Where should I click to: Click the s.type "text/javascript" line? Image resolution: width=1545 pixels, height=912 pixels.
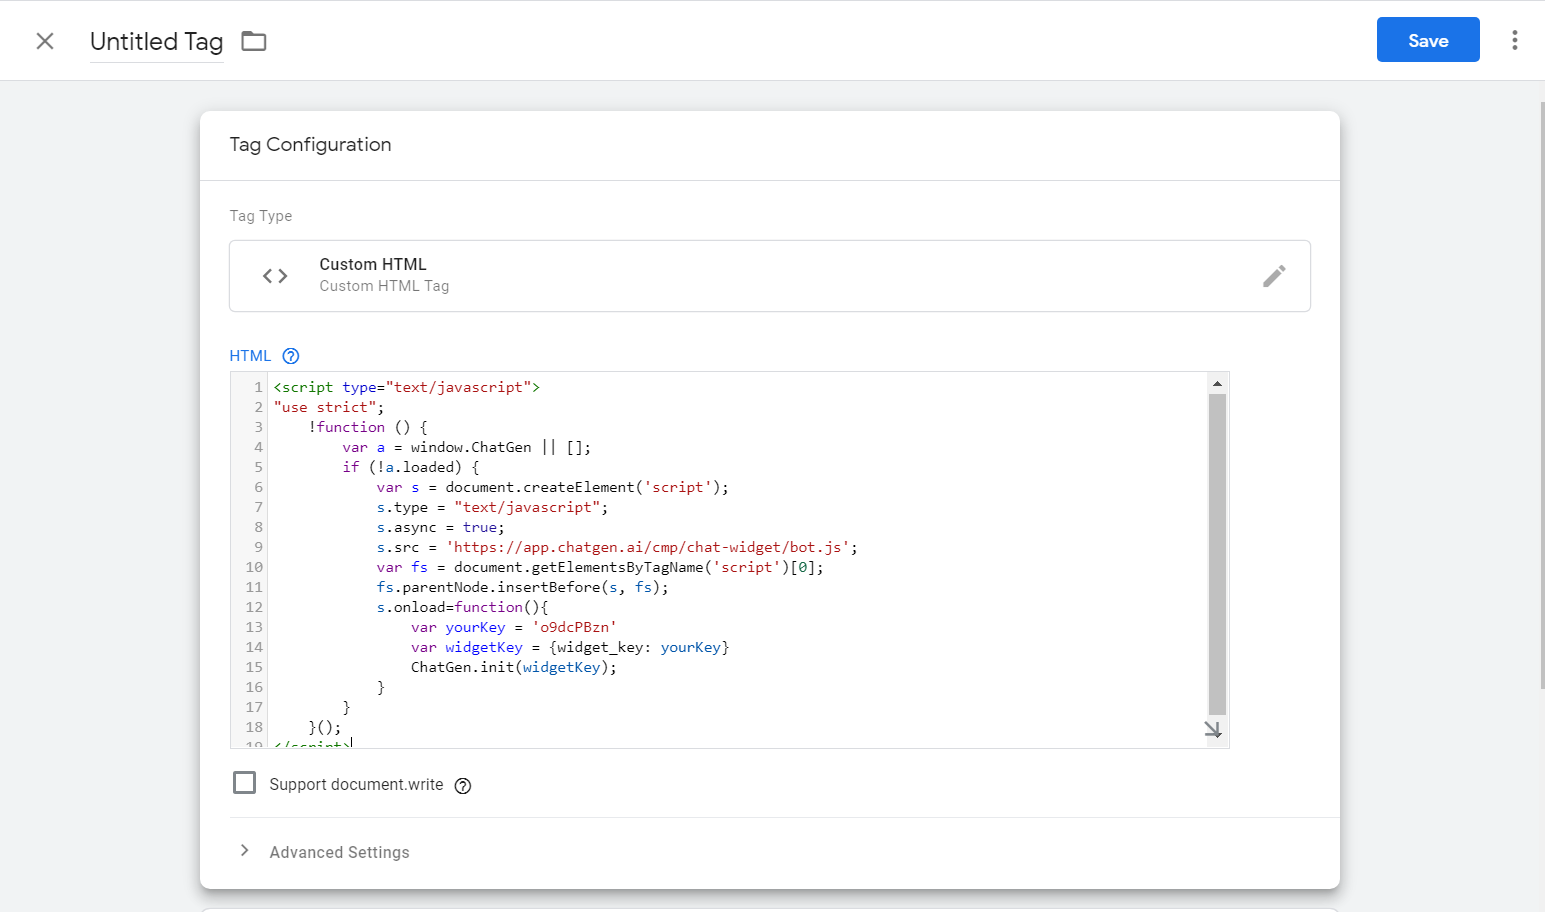pos(492,507)
